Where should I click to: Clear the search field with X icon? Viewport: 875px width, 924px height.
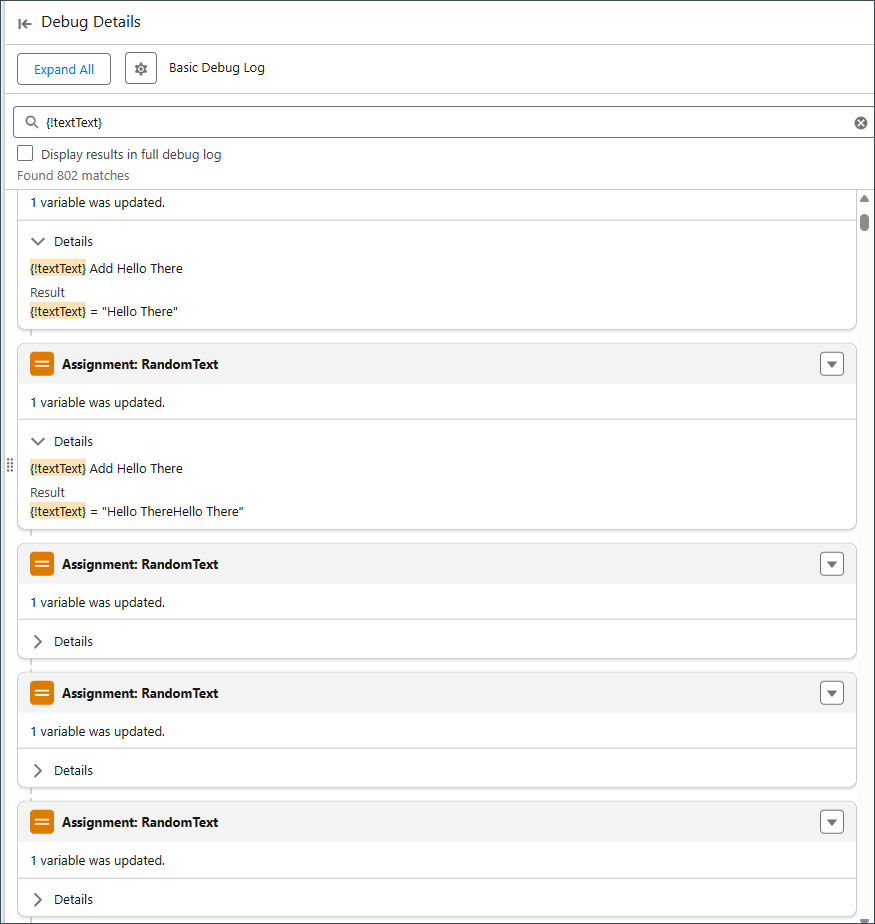(x=861, y=123)
